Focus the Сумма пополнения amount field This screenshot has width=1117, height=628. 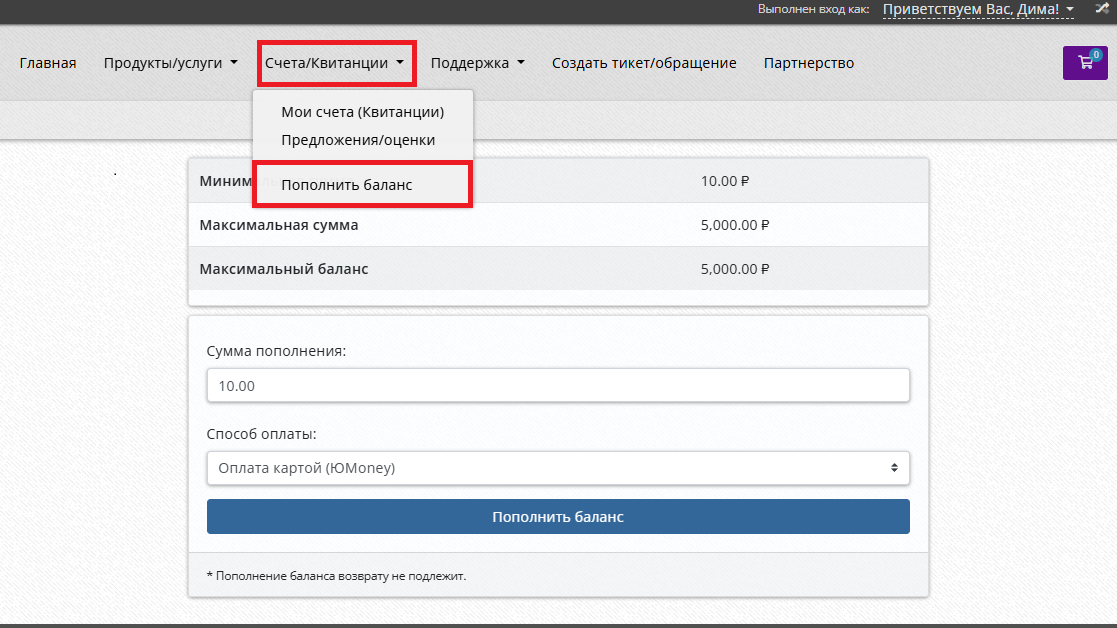558,385
